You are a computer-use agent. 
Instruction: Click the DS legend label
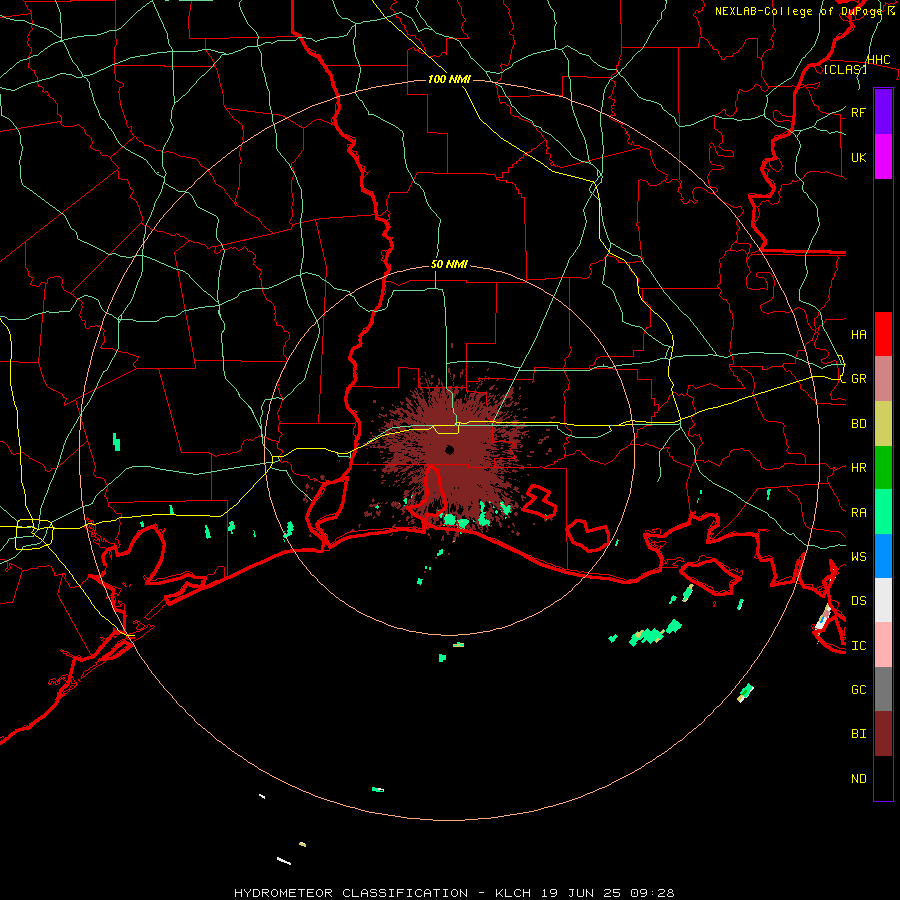click(859, 601)
